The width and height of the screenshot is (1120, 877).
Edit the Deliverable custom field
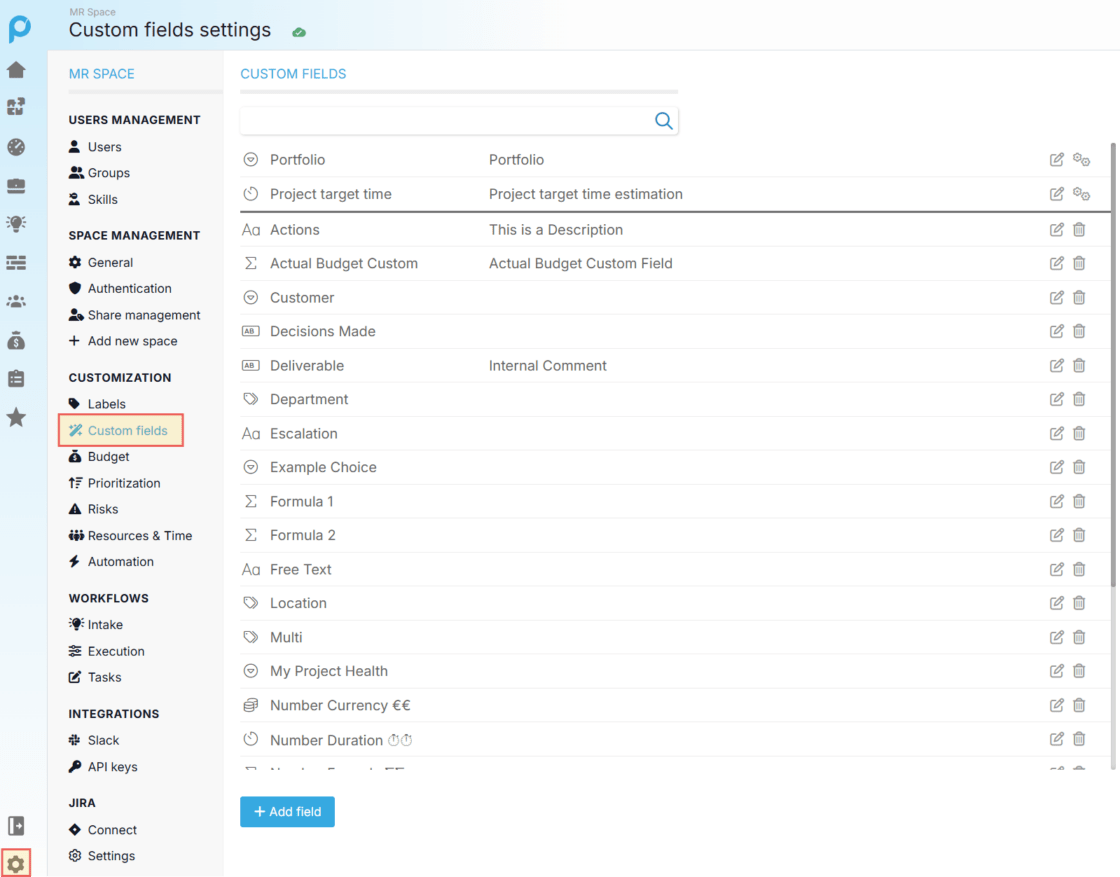tap(1056, 365)
